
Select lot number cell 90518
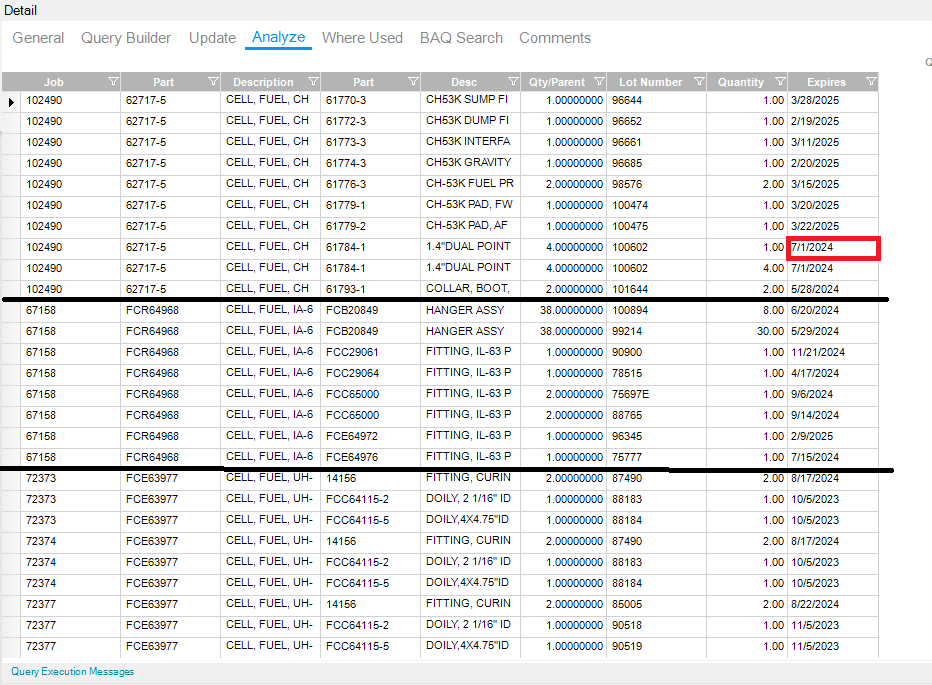click(x=656, y=626)
